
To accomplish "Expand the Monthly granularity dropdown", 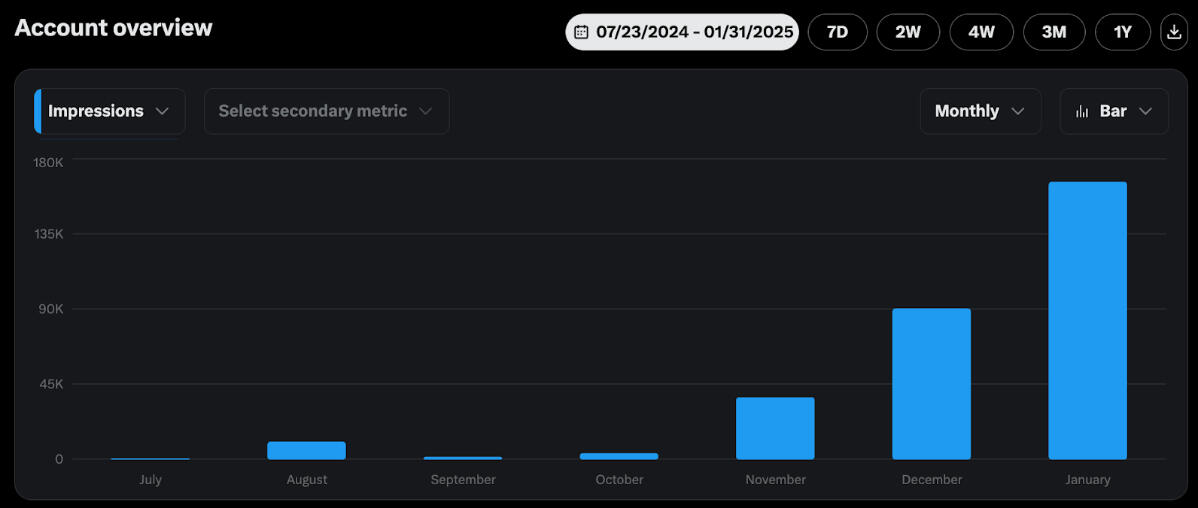I will point(980,111).
